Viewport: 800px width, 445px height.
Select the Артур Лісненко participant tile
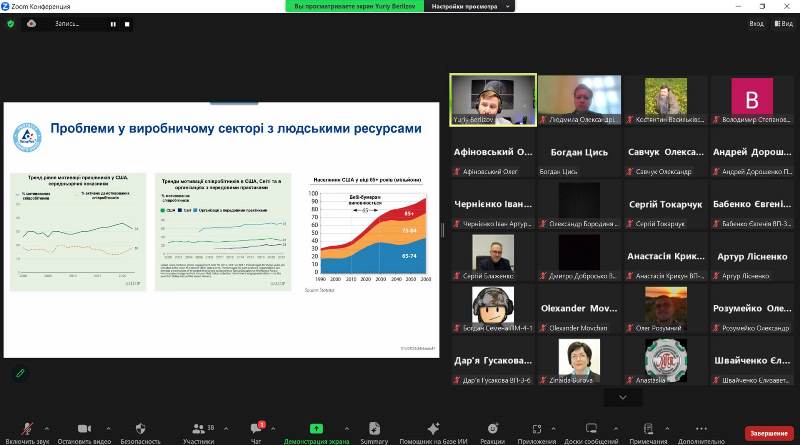(x=752, y=256)
